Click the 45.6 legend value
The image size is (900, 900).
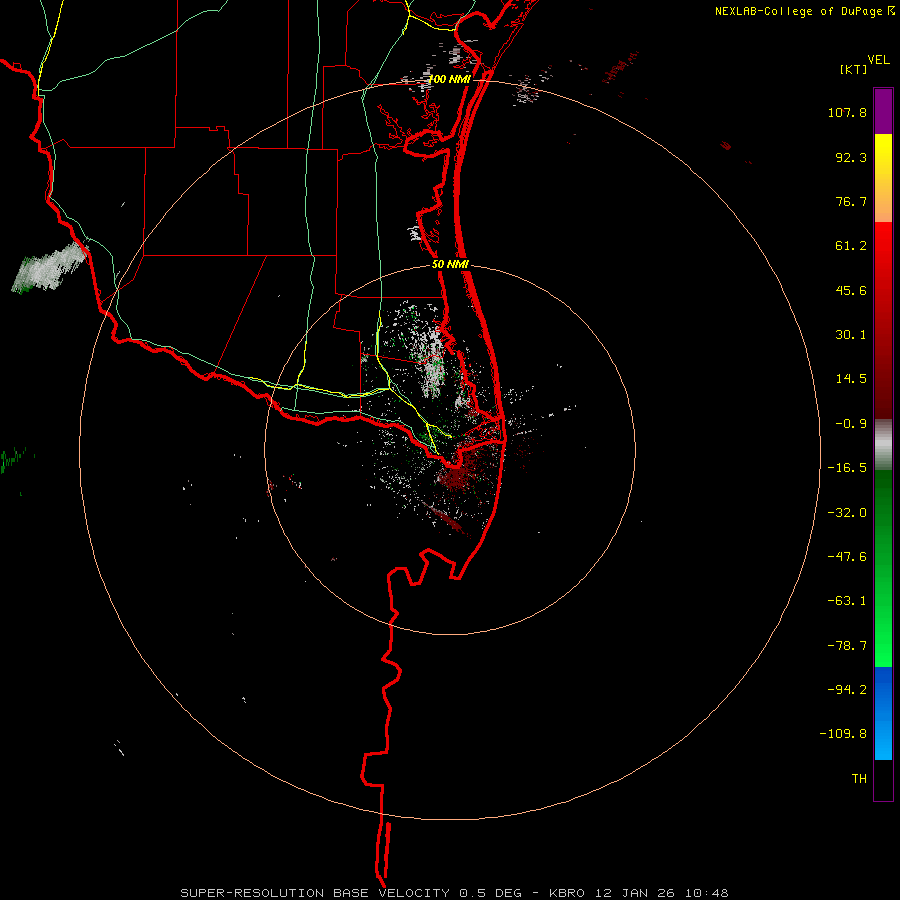click(851, 290)
